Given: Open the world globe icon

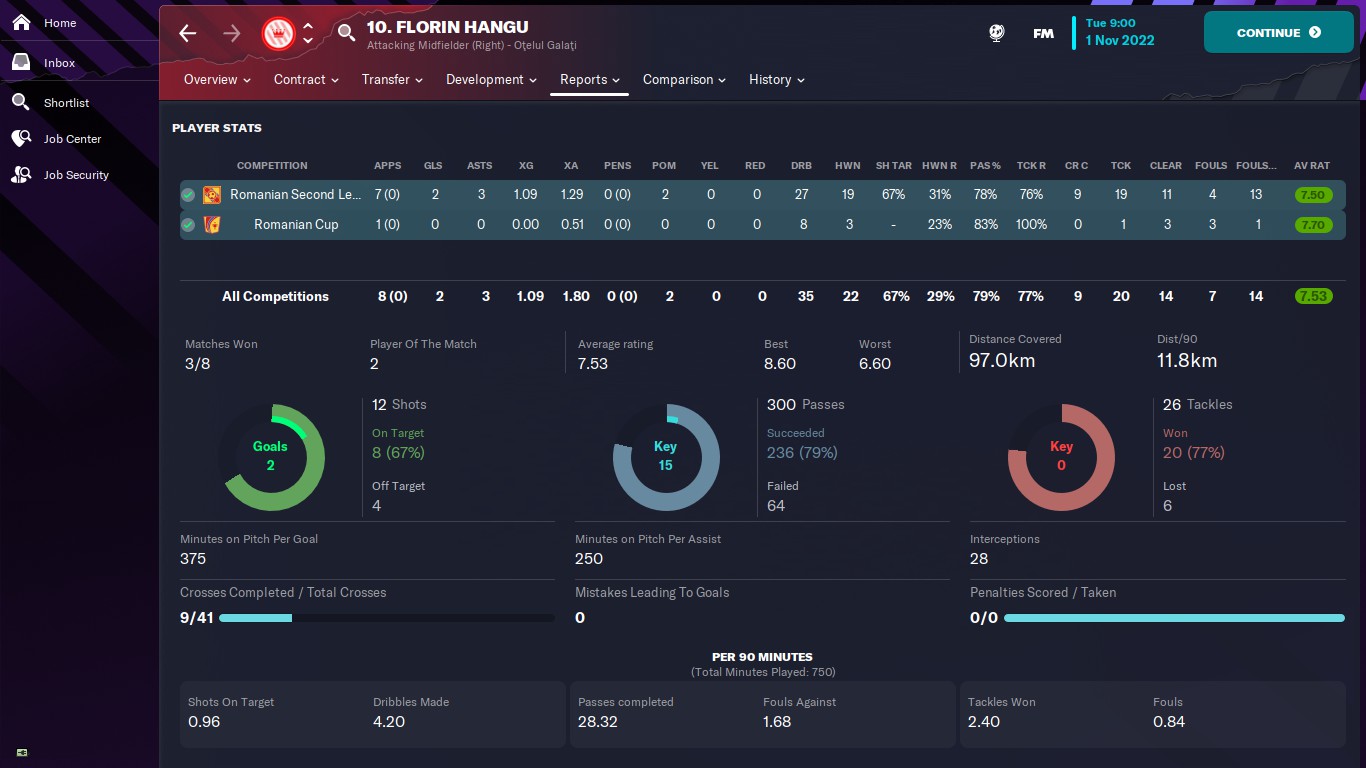Looking at the screenshot, I should 996,33.
